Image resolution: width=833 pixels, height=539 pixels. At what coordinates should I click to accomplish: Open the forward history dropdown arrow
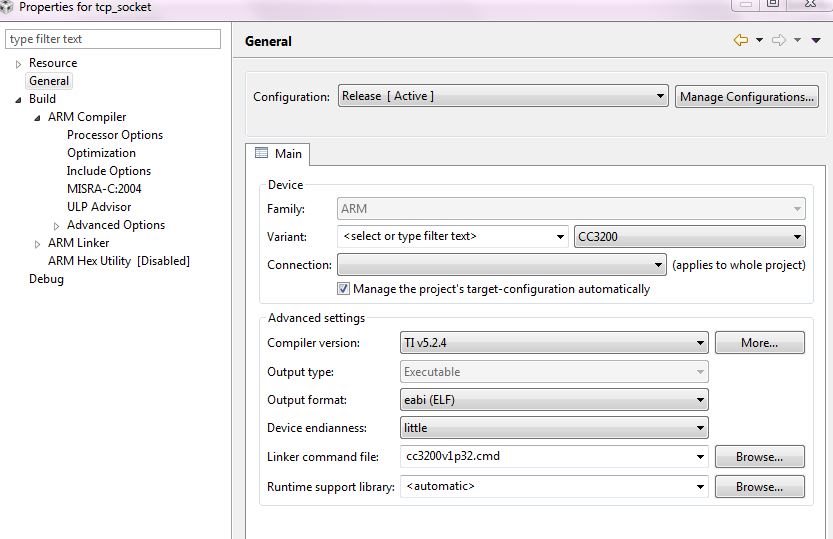coord(797,40)
